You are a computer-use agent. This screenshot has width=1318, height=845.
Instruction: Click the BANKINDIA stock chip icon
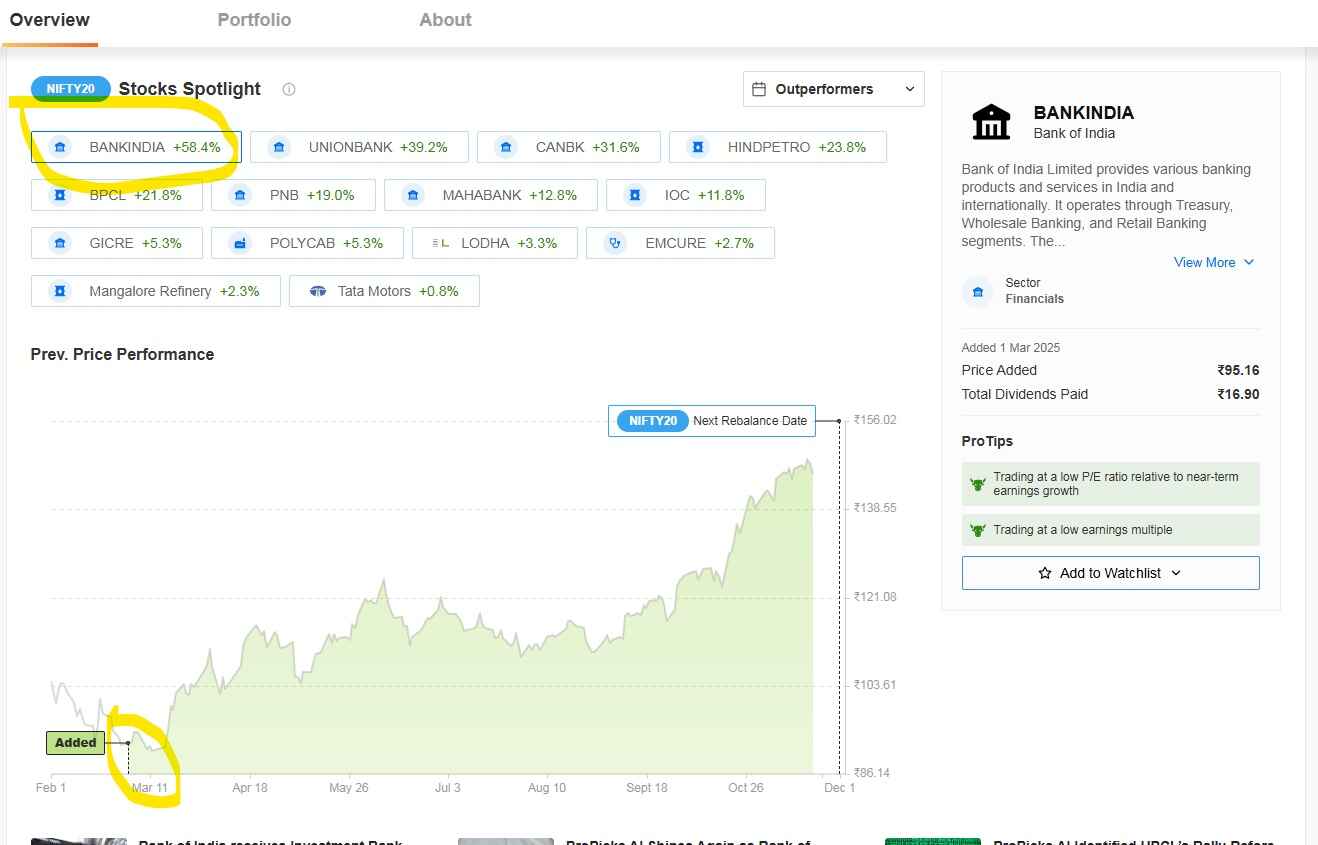click(60, 146)
